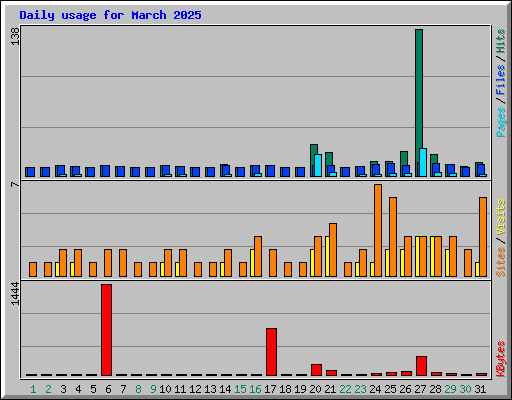Click day label '15' on the axis
Image resolution: width=512 pixels, height=400 pixels.
pos(240,389)
